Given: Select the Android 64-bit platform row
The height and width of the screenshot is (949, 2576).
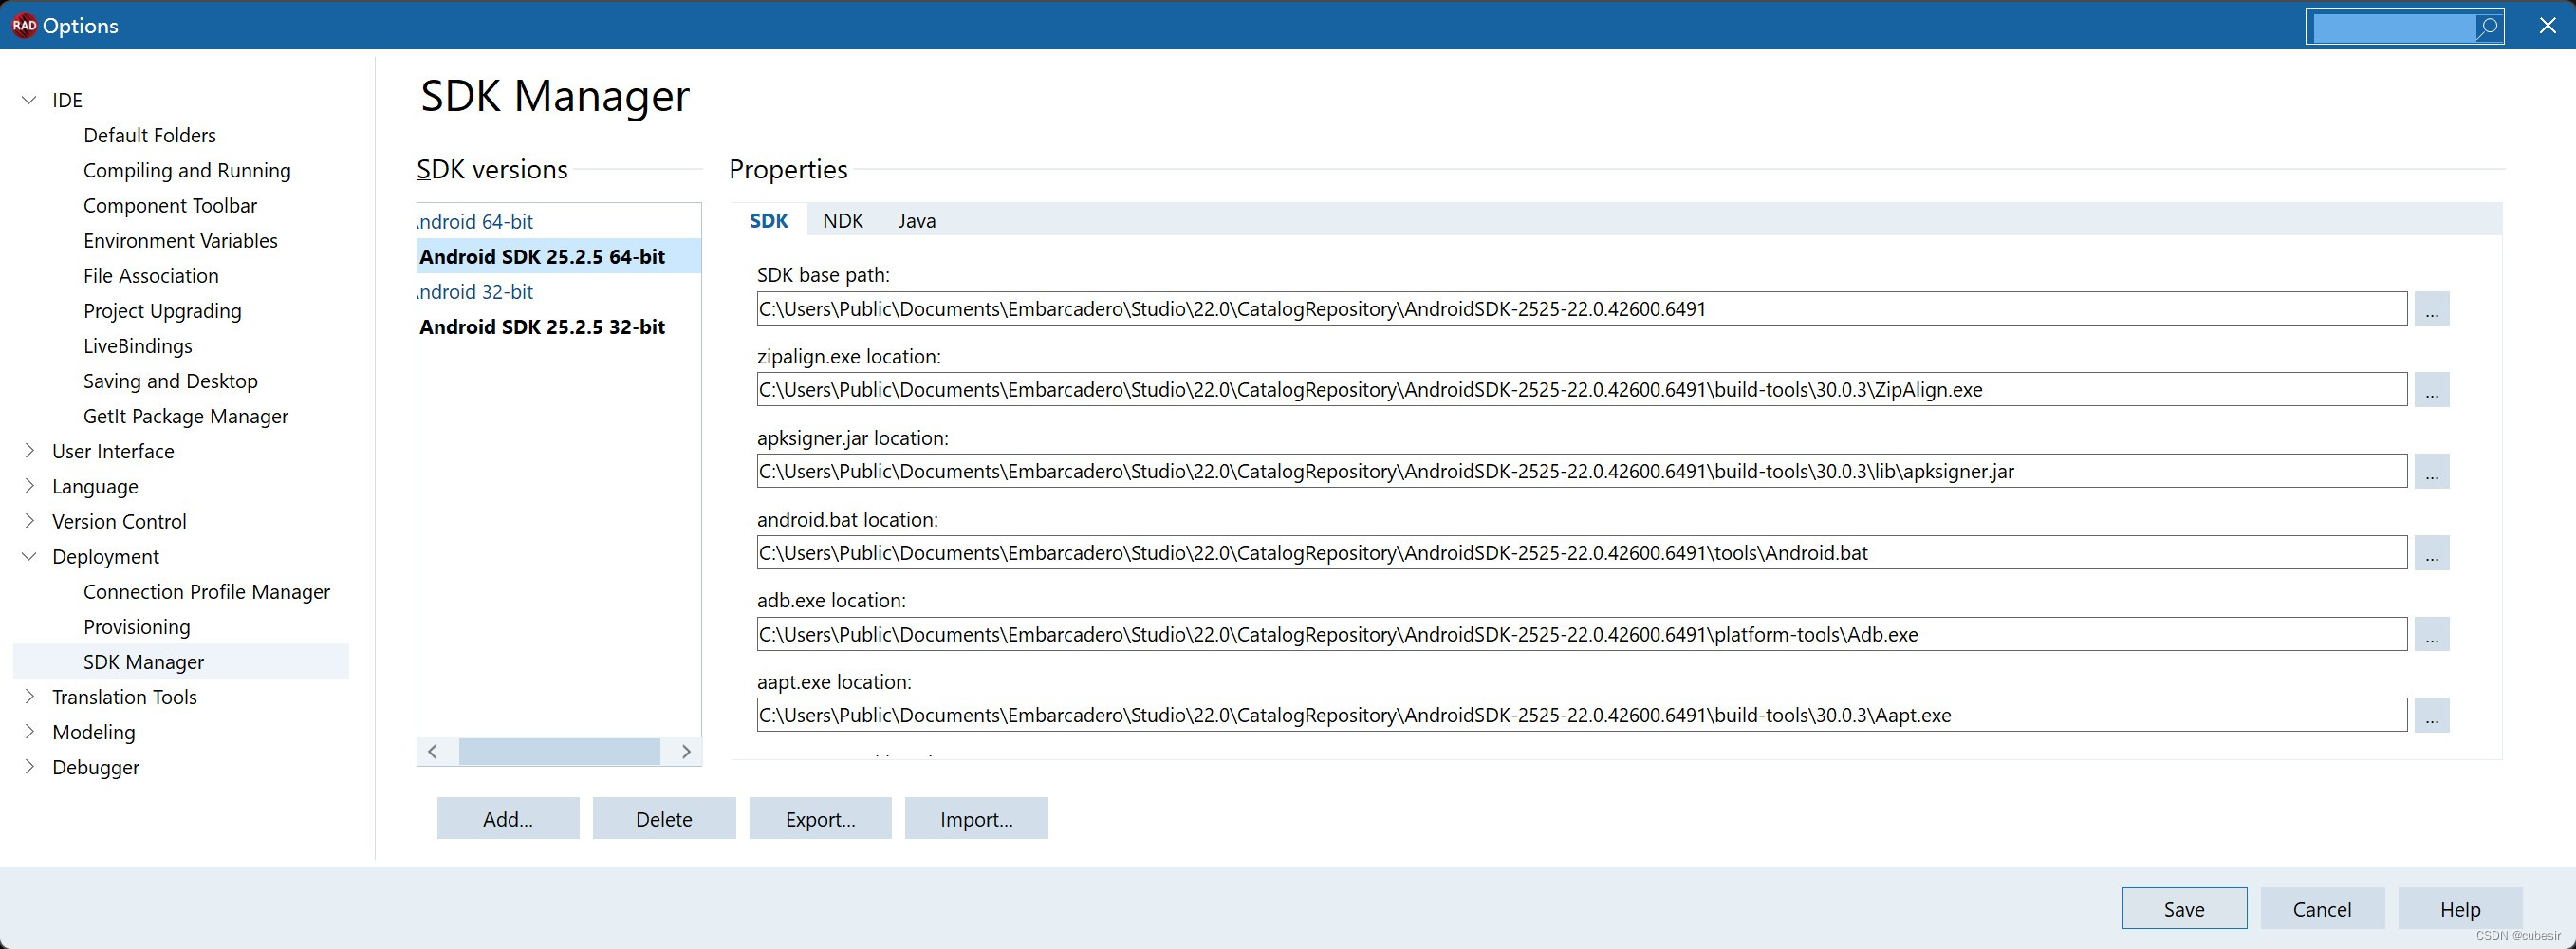Looking at the screenshot, I should pyautogui.click(x=559, y=222).
